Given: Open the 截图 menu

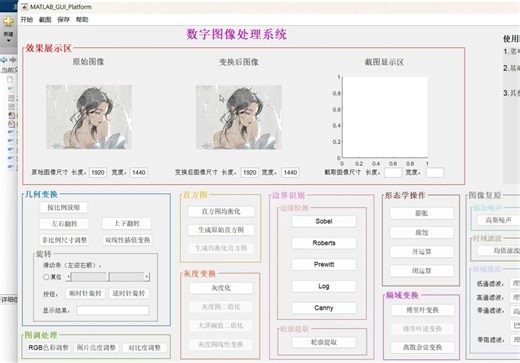Looking at the screenshot, I should coord(45,20).
